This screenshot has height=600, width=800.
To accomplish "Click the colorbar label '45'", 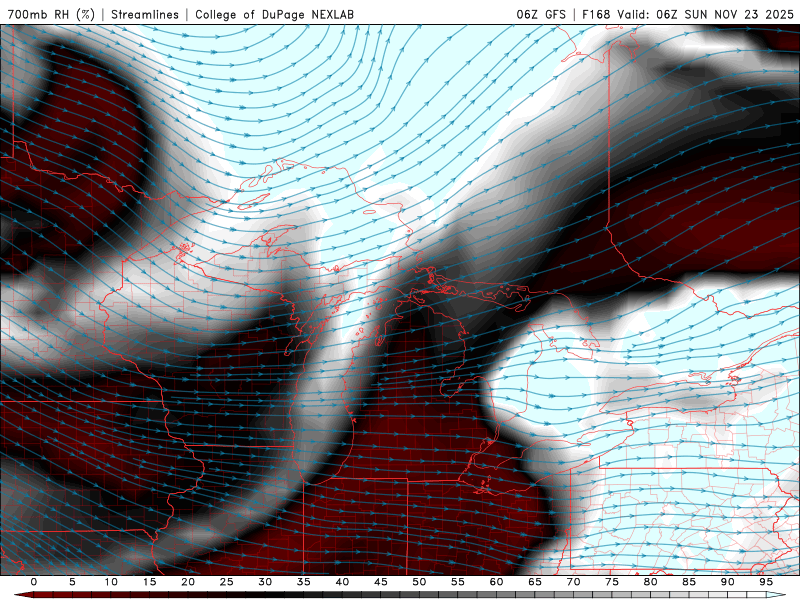I will coord(381,582).
